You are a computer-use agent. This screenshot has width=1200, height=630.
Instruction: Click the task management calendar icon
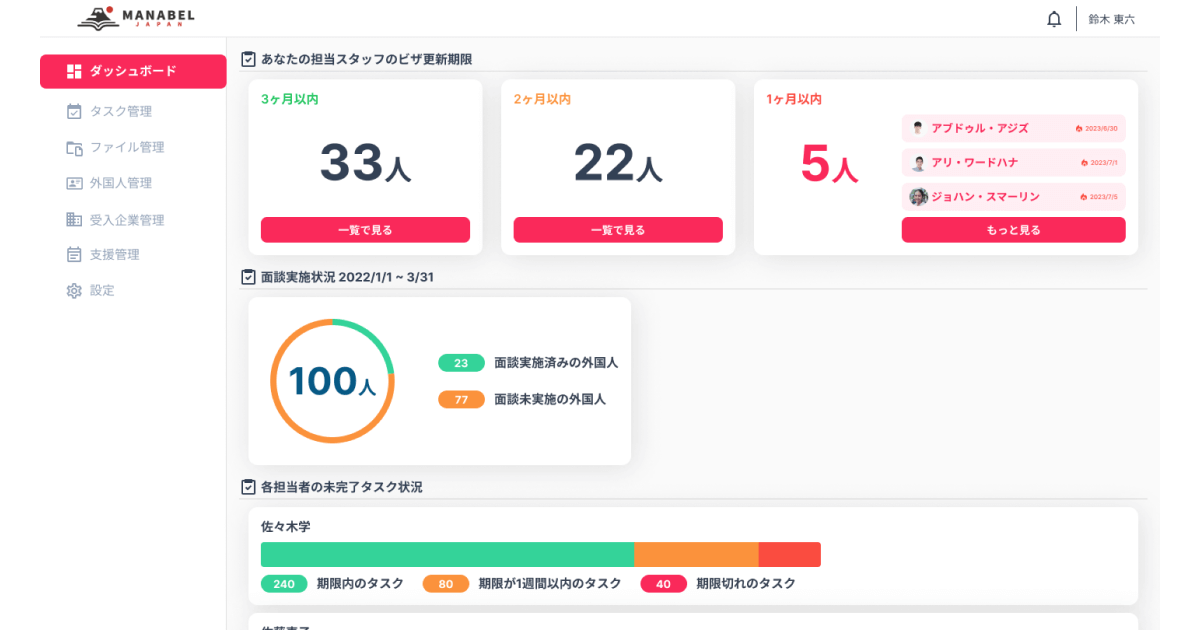(x=74, y=111)
